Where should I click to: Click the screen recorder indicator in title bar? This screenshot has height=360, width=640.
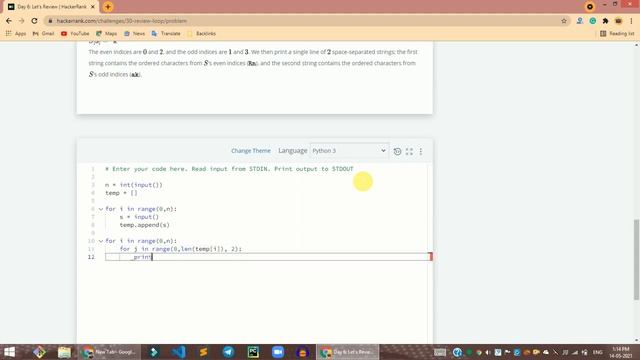coord(589,7)
